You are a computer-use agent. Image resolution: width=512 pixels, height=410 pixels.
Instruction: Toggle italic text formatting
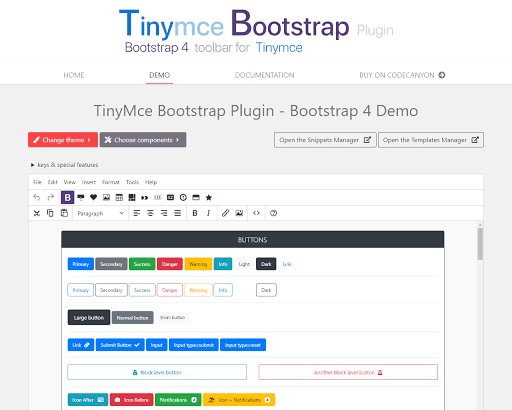pos(208,213)
